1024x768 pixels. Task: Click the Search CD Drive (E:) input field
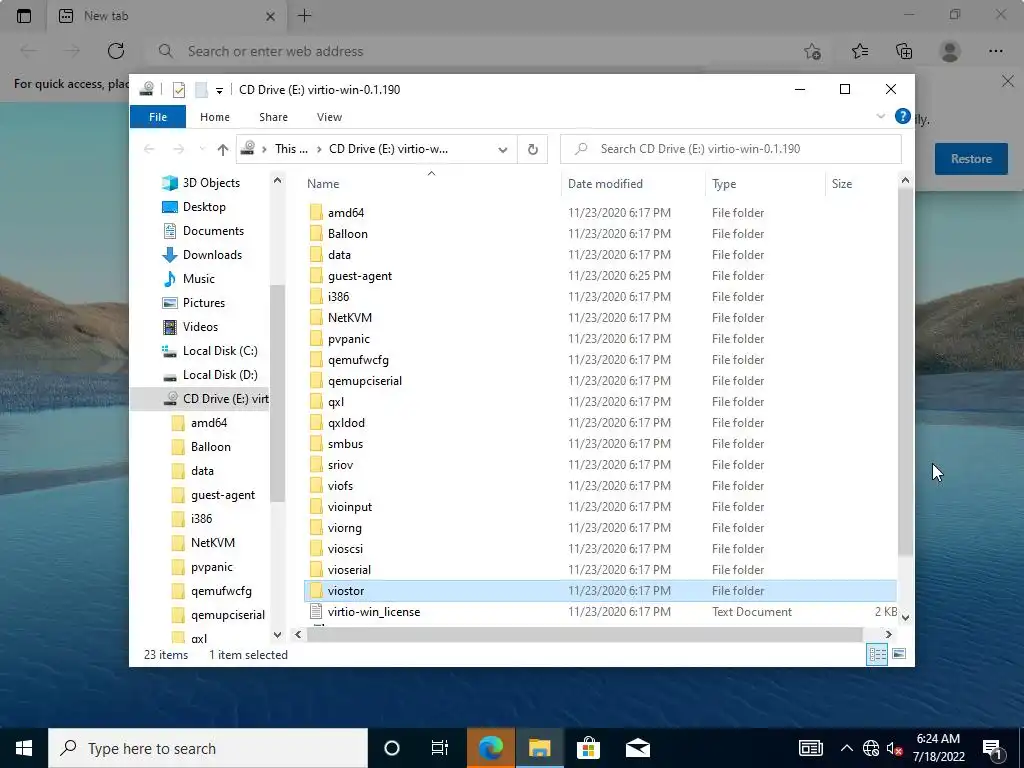click(731, 149)
